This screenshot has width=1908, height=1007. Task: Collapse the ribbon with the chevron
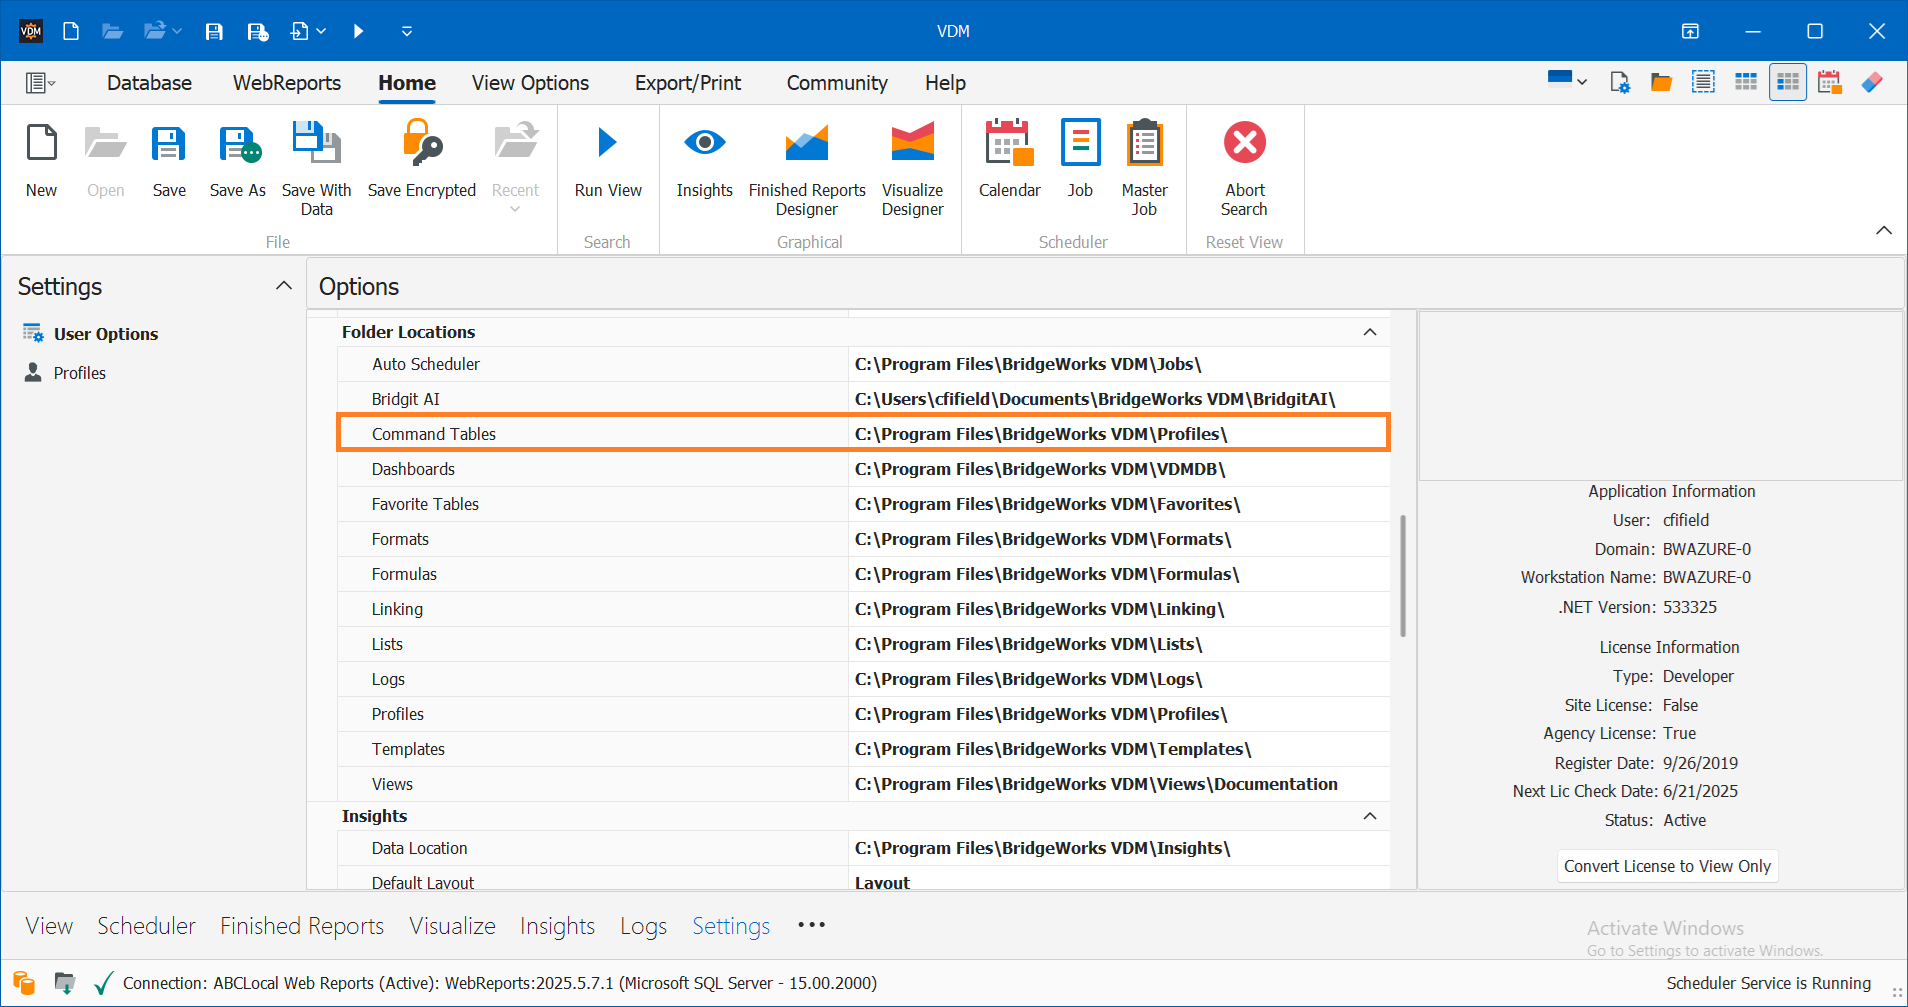pos(1884,230)
